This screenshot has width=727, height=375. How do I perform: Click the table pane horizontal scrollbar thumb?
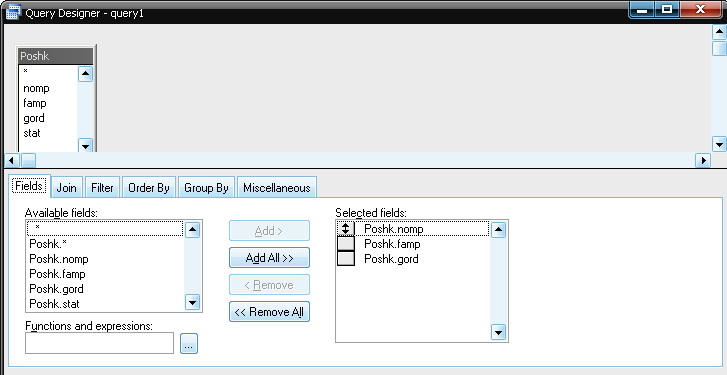click(28, 160)
